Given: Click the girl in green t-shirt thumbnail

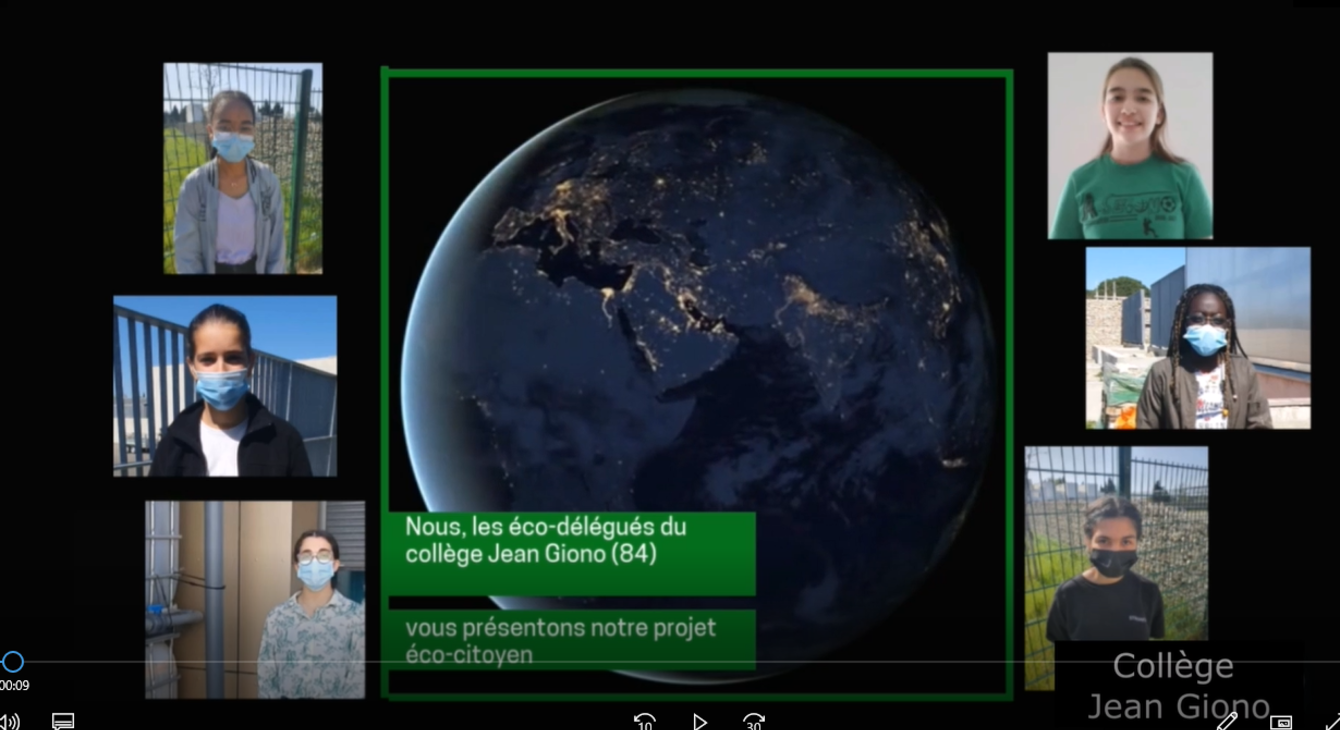Looking at the screenshot, I should [1130, 146].
